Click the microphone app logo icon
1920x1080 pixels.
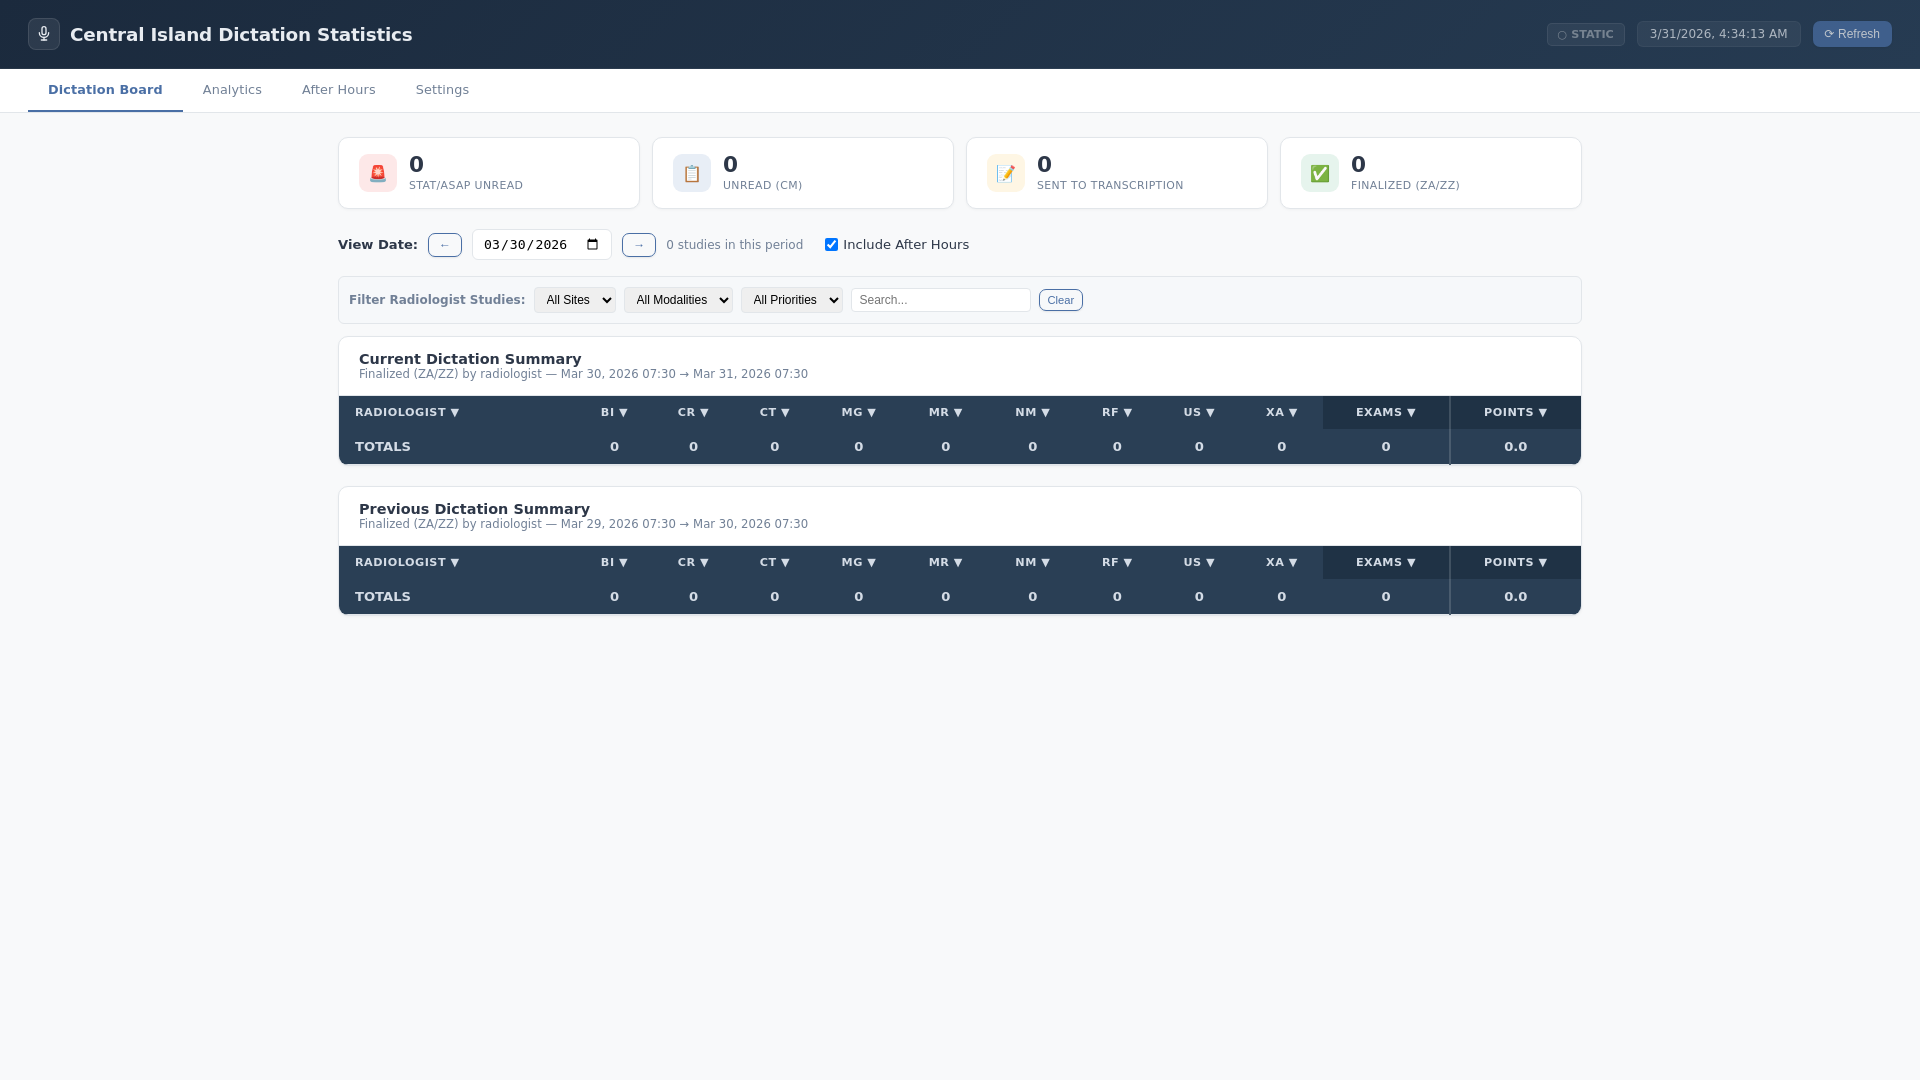44,34
